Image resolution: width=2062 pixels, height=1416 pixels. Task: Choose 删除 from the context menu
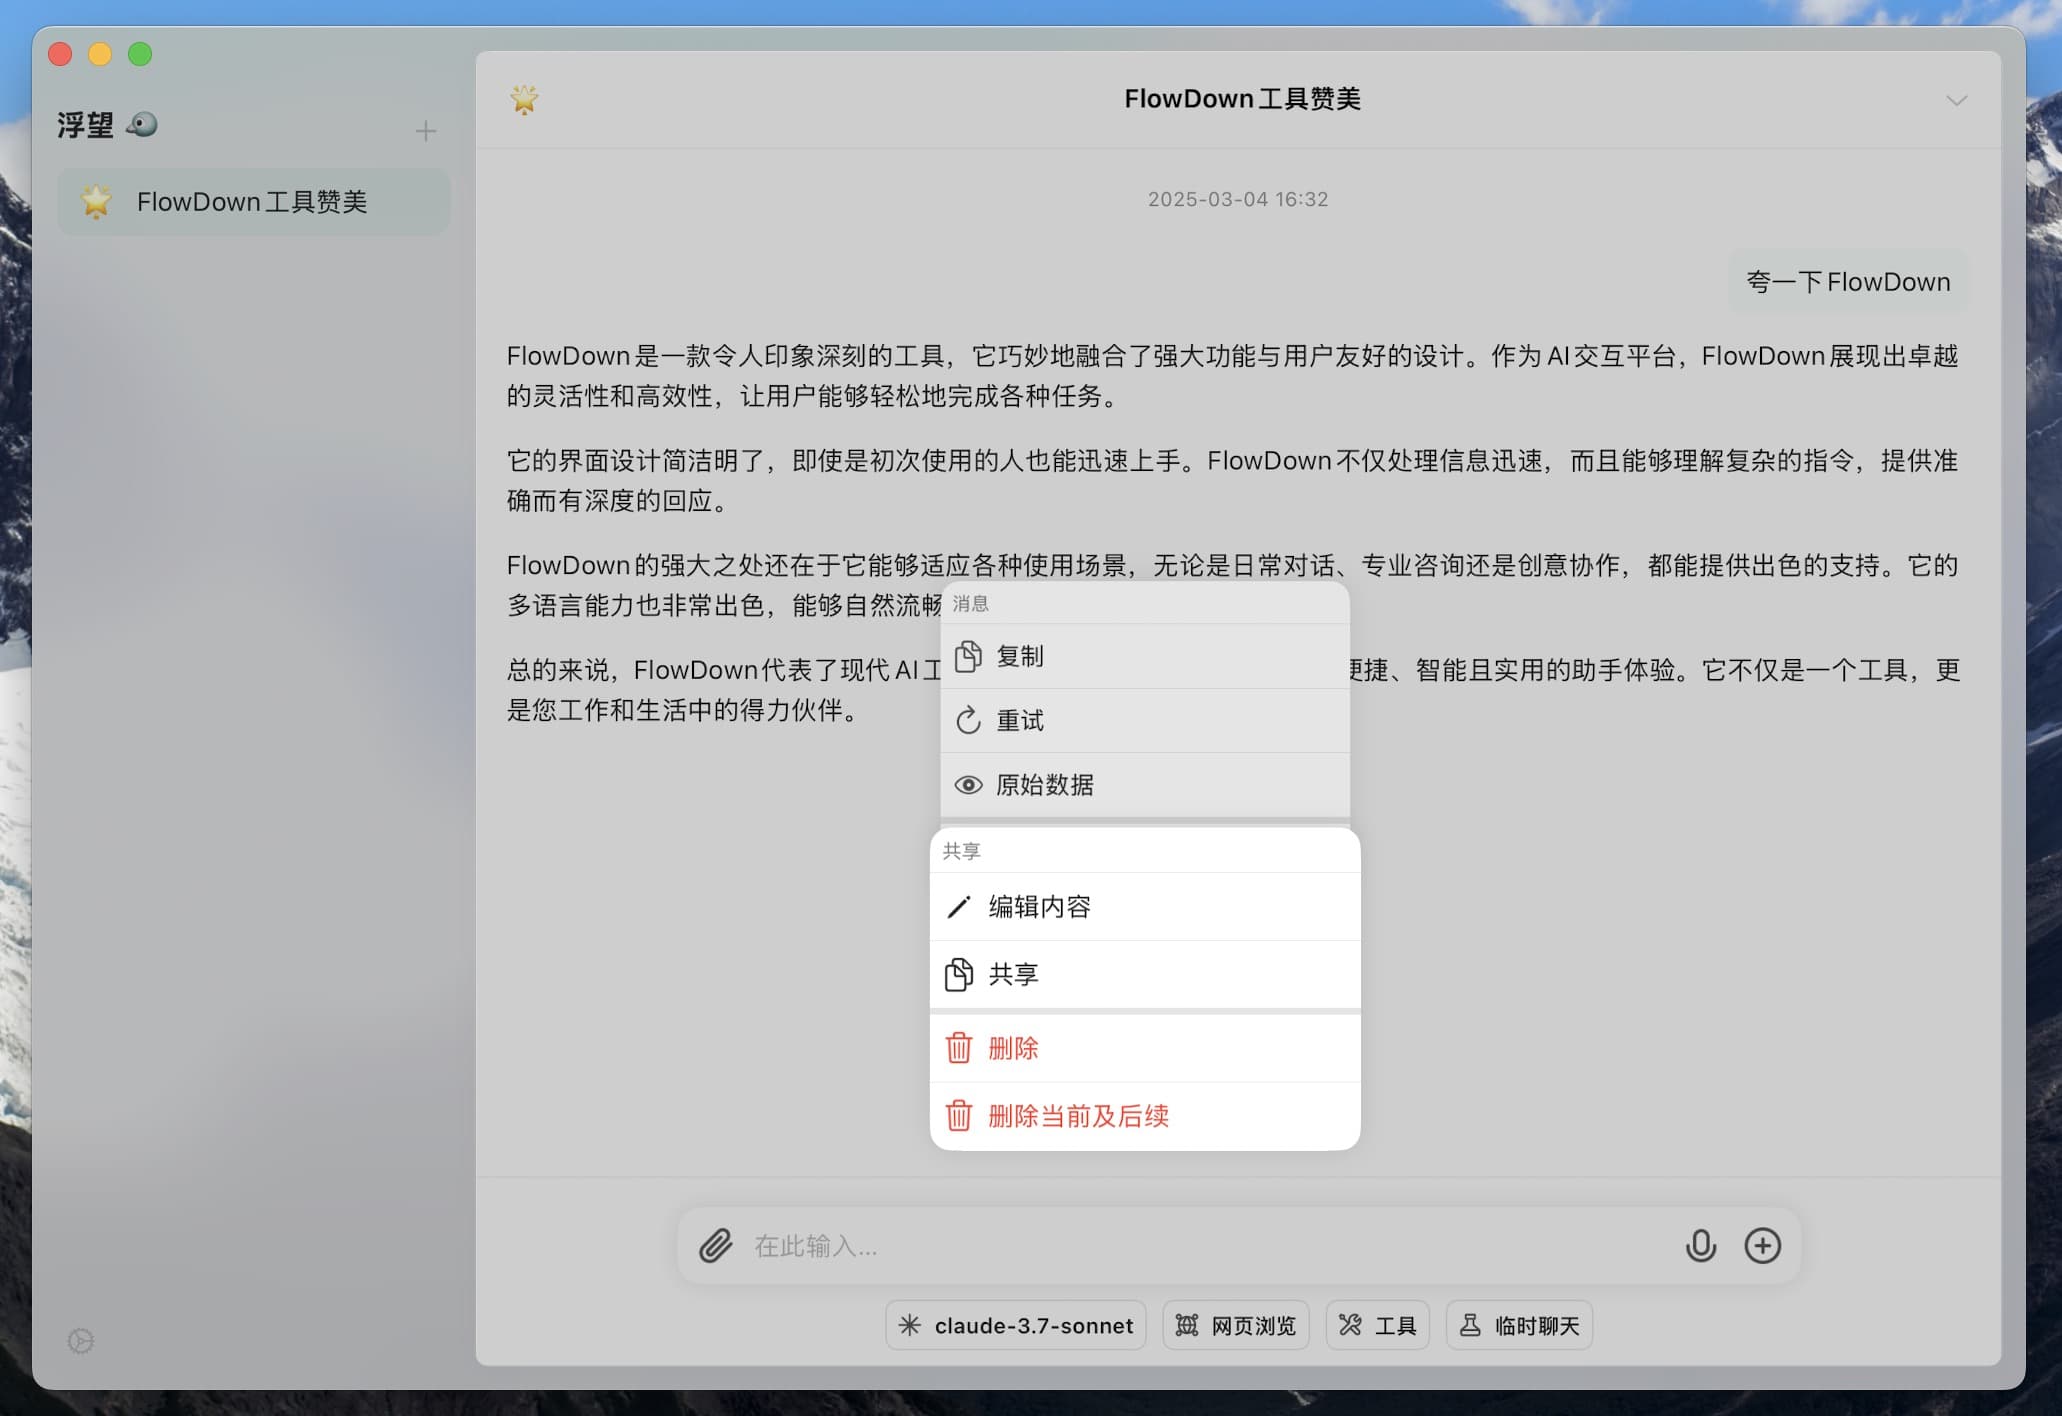[1145, 1049]
